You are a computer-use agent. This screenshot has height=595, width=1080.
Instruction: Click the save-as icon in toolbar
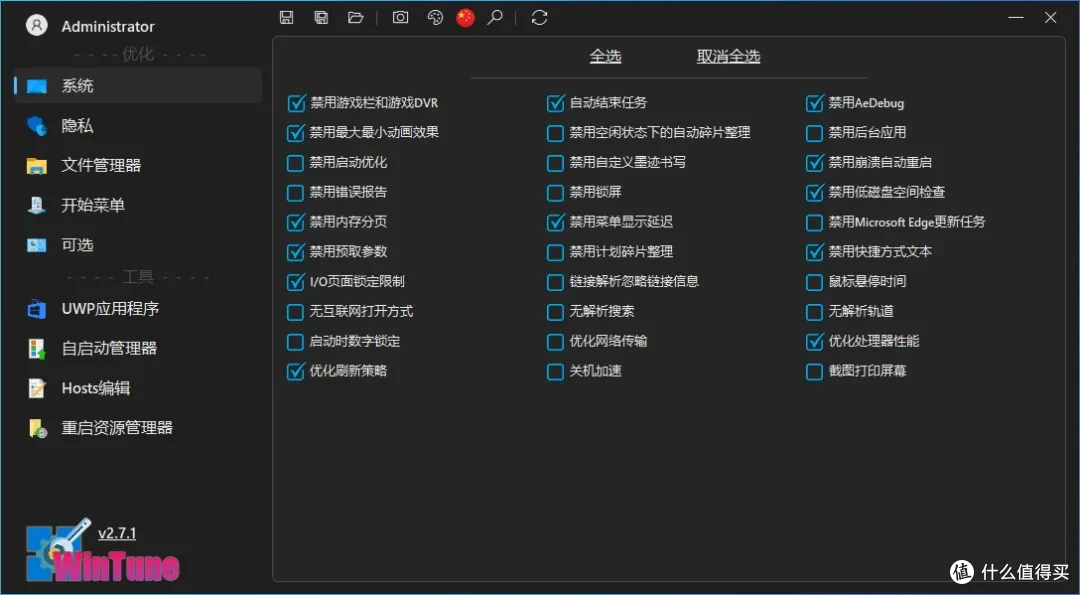[321, 18]
